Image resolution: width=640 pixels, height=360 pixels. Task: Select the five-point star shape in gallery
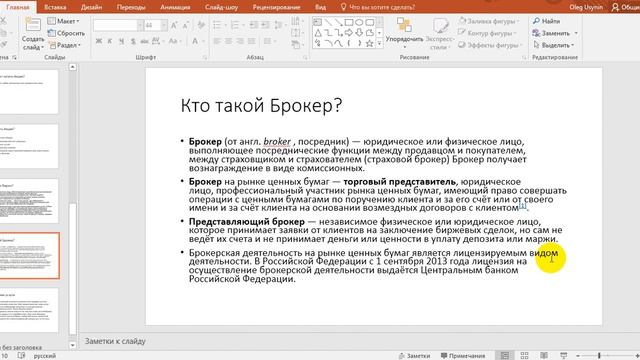(x=370, y=43)
